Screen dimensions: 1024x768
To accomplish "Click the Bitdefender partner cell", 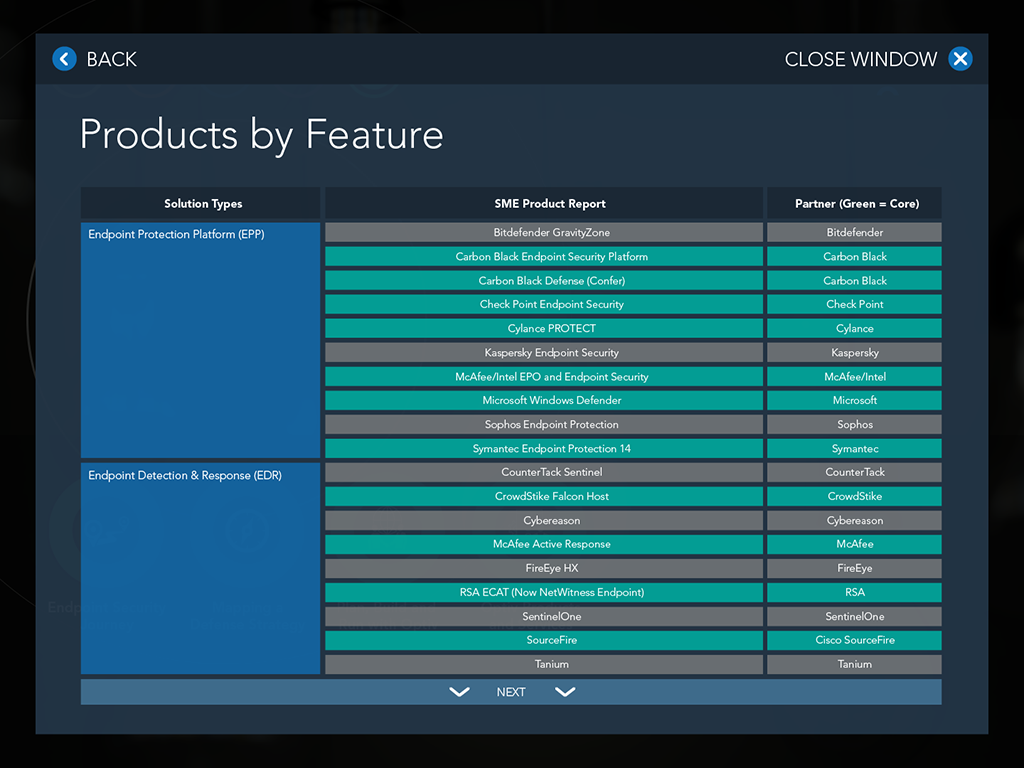I will (854, 232).
